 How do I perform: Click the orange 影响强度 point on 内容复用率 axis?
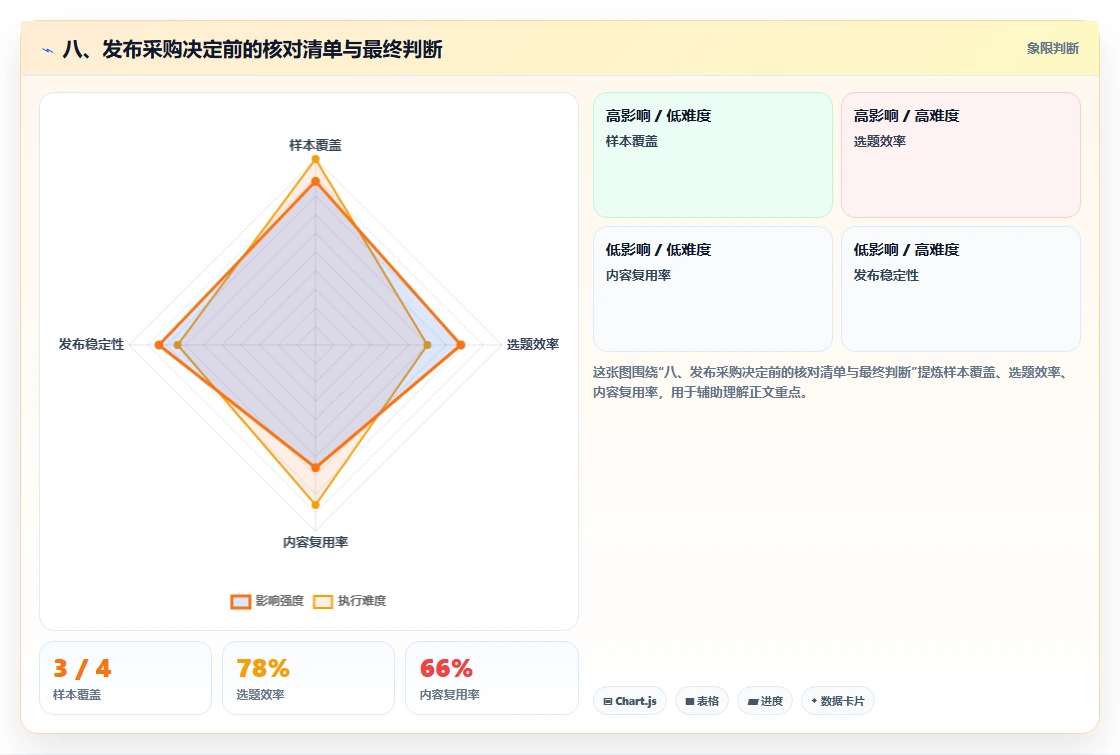315,468
